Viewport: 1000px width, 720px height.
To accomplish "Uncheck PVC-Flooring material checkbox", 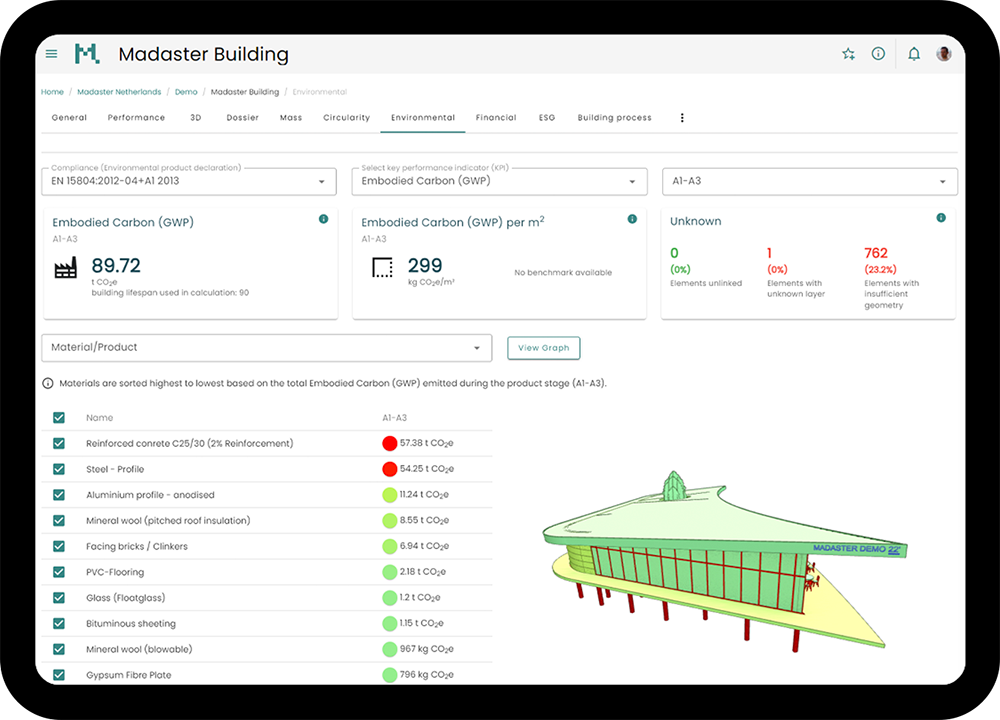I will coord(59,572).
